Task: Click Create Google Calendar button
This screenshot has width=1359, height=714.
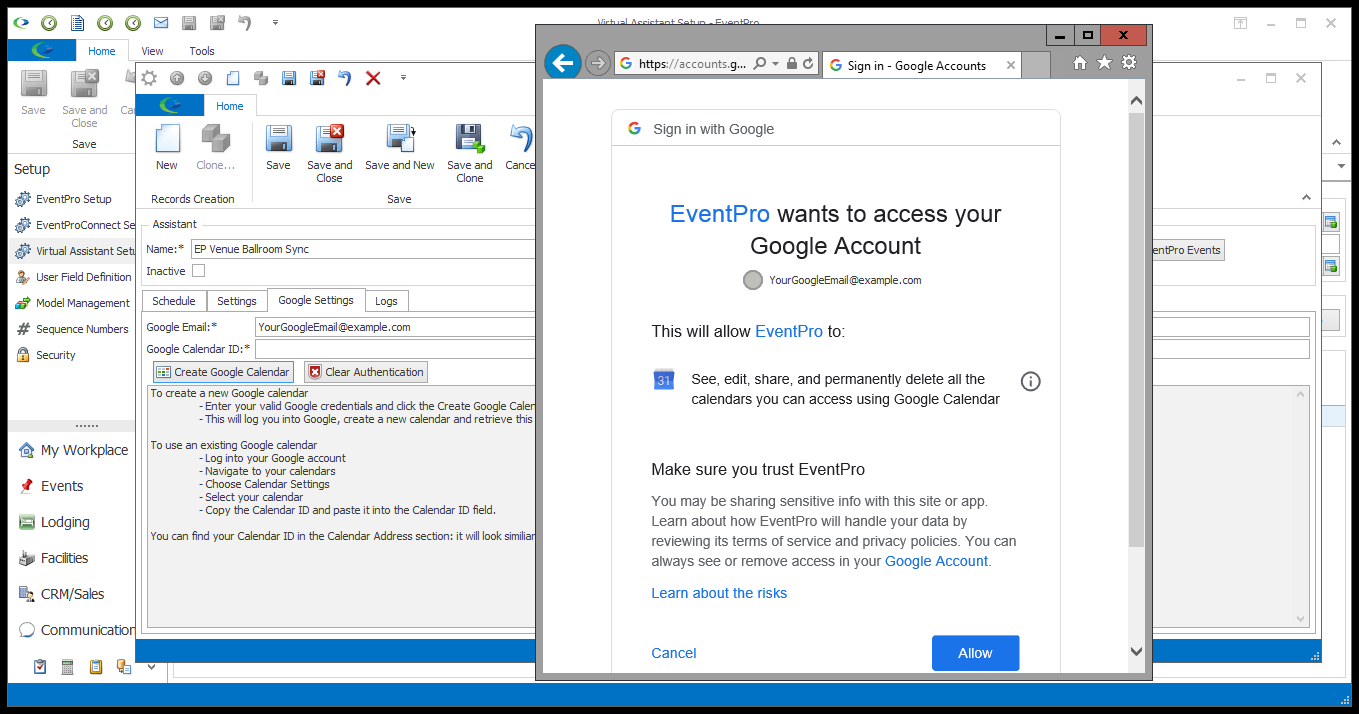Action: click(223, 372)
